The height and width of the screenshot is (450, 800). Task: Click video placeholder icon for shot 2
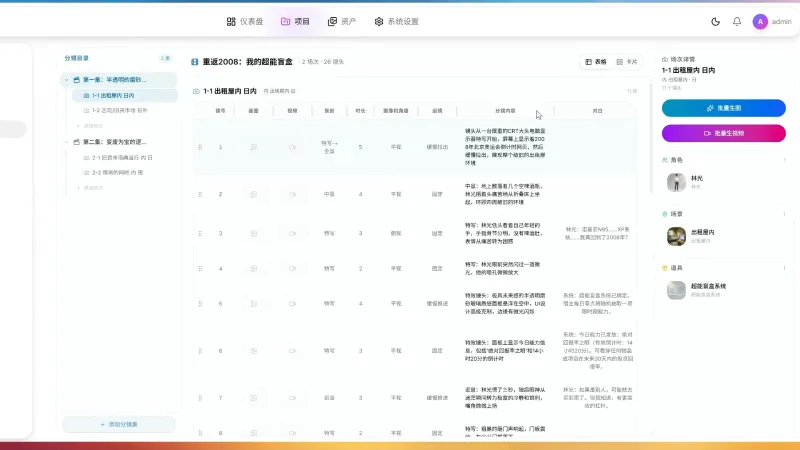pyautogui.click(x=292, y=194)
